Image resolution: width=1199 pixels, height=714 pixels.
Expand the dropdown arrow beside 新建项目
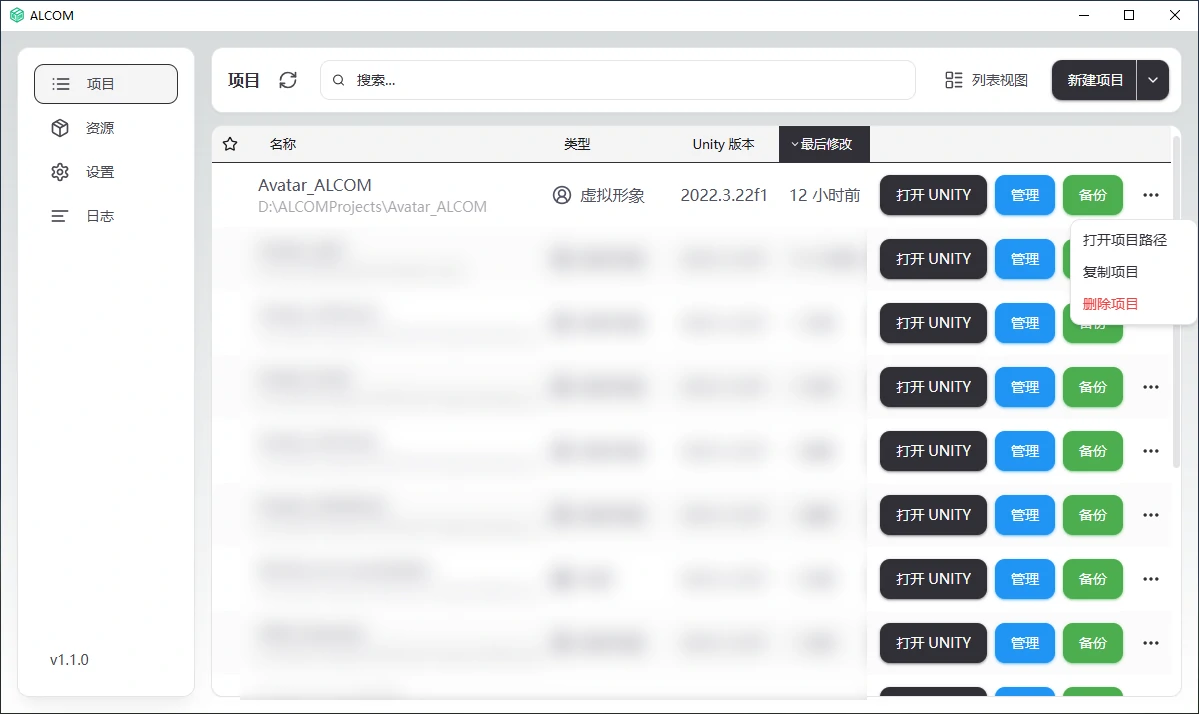click(x=1152, y=80)
